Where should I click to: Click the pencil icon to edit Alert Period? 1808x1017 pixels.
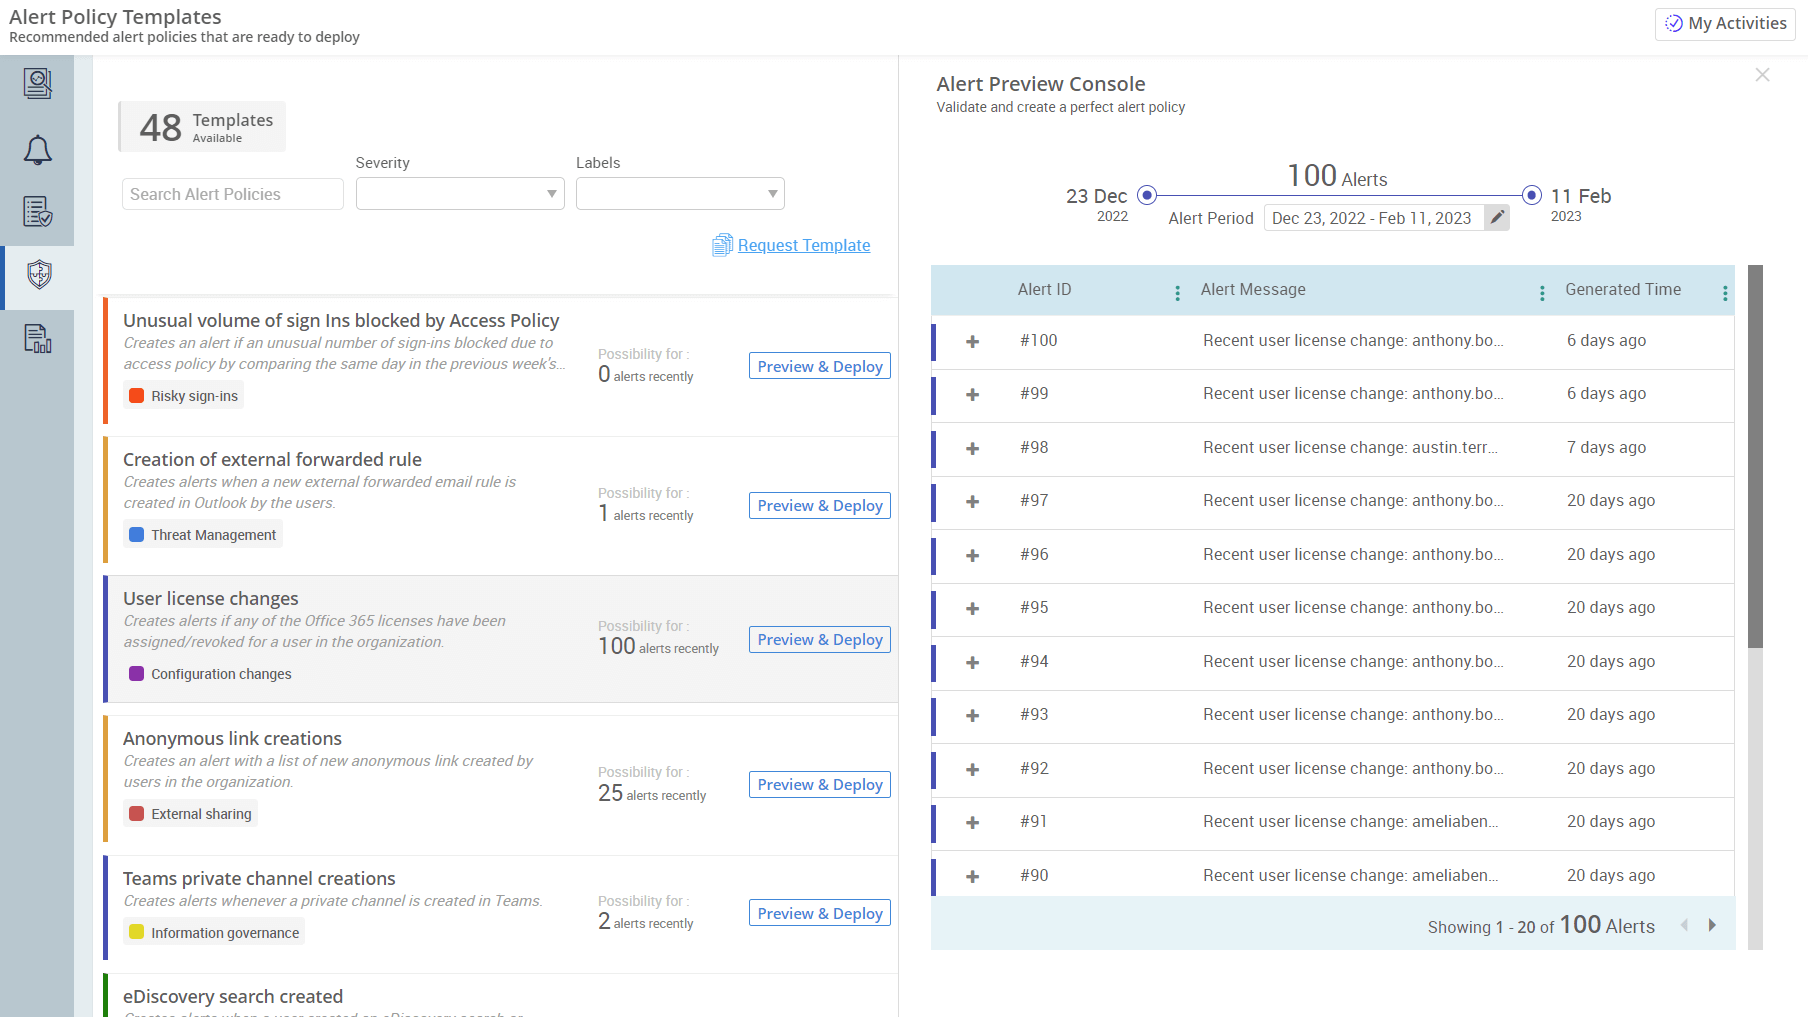1496,216
